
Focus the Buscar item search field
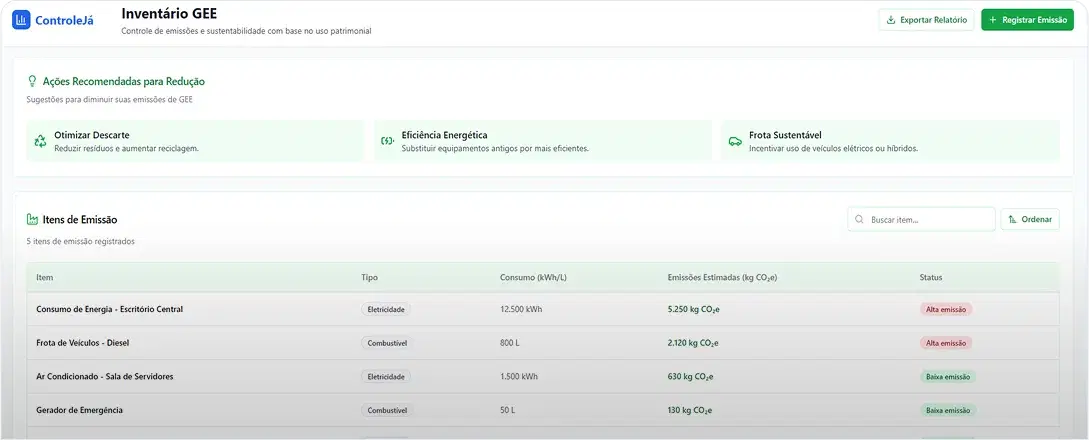tap(928, 219)
